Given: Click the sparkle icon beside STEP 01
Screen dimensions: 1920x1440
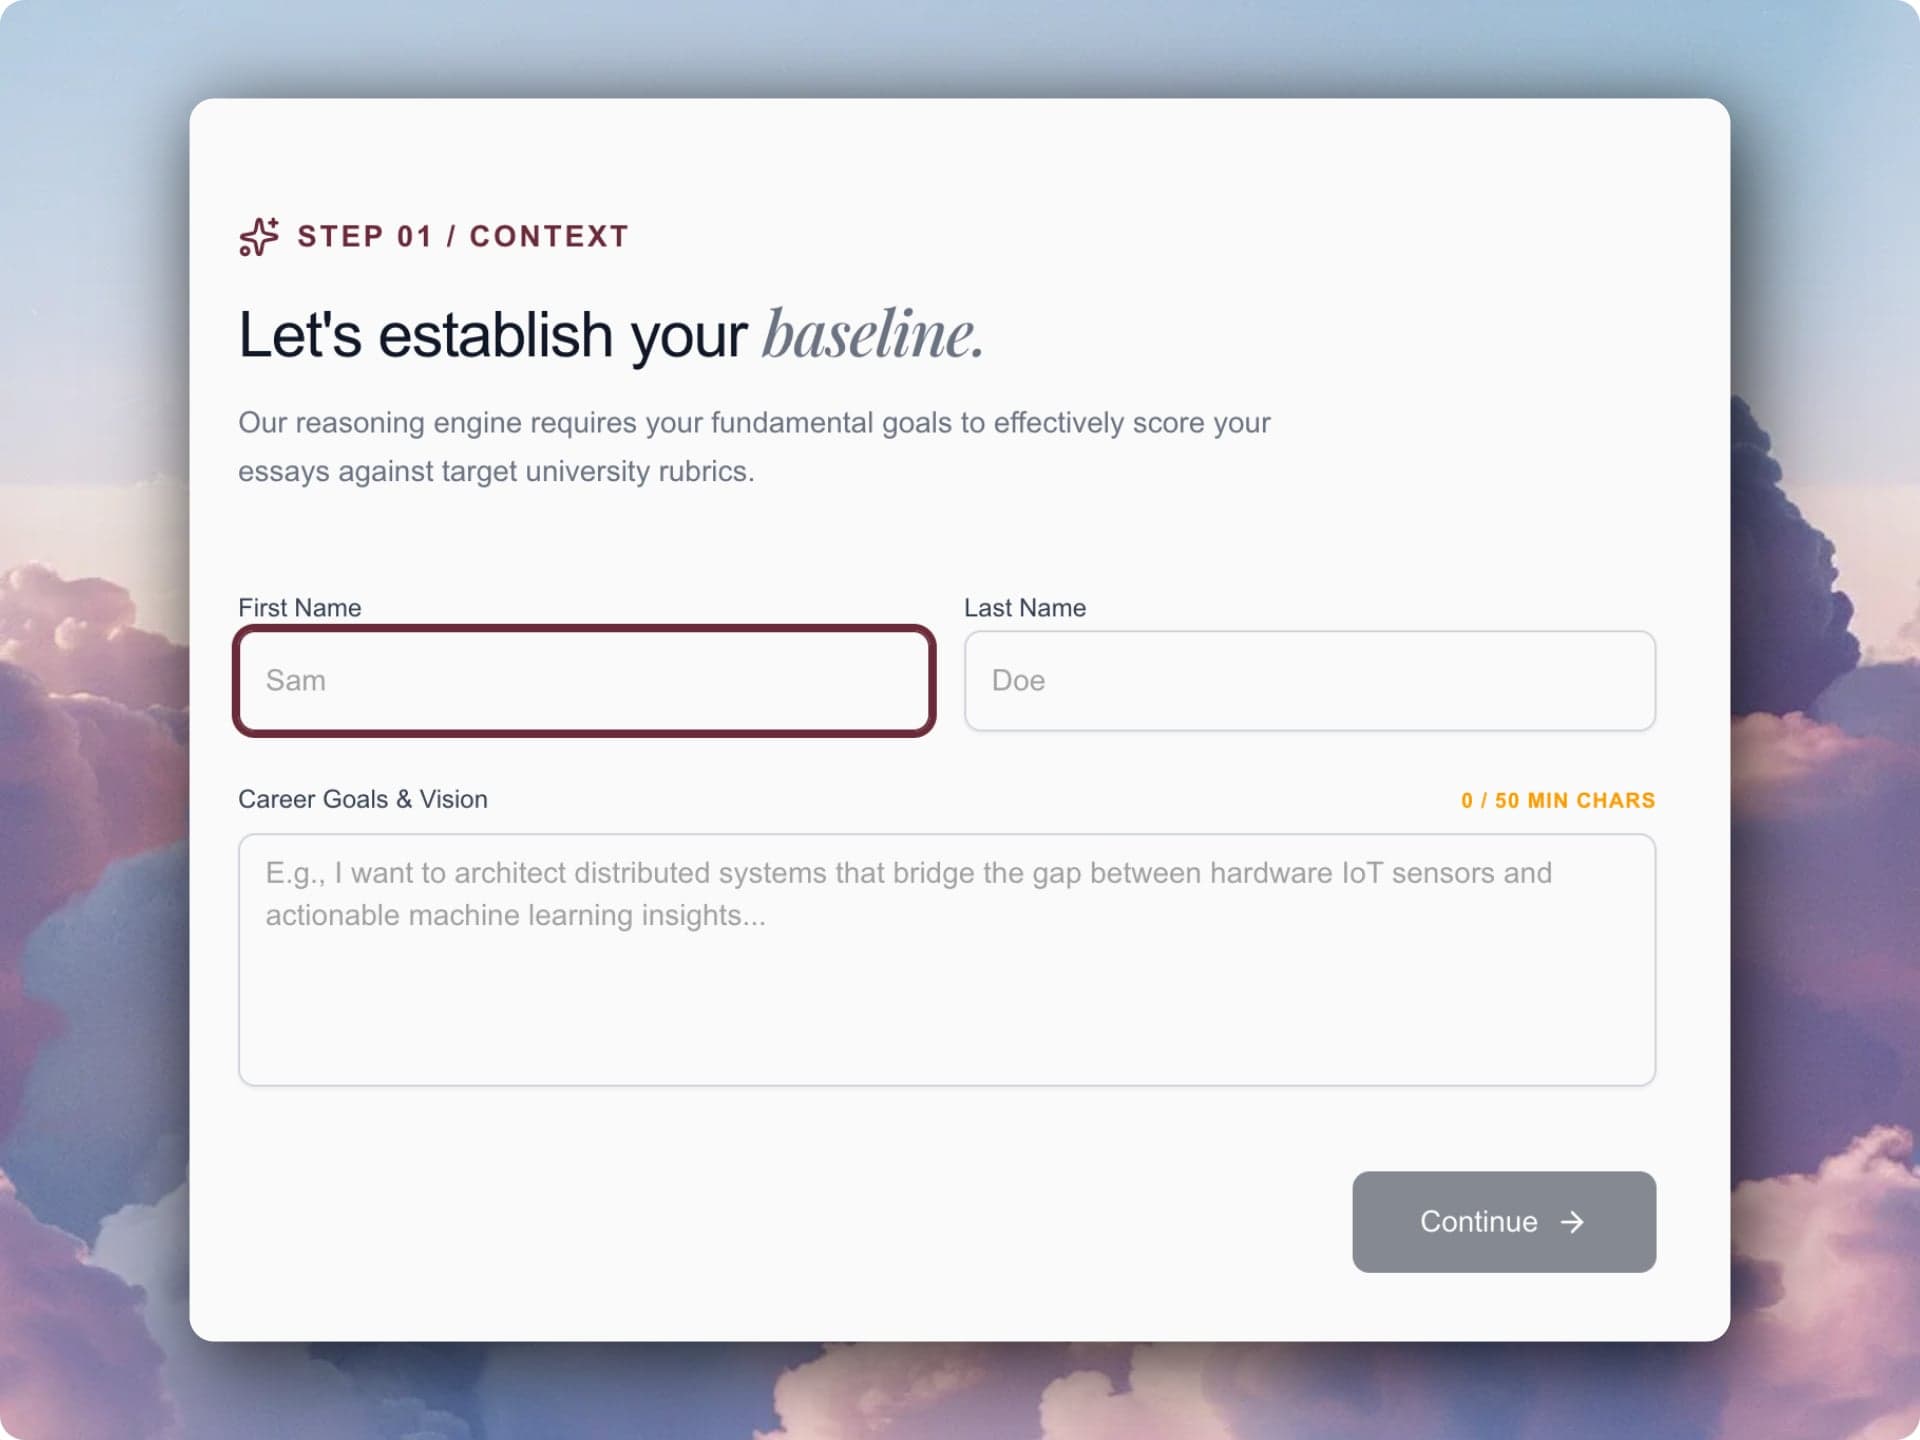Looking at the screenshot, I should click(257, 237).
